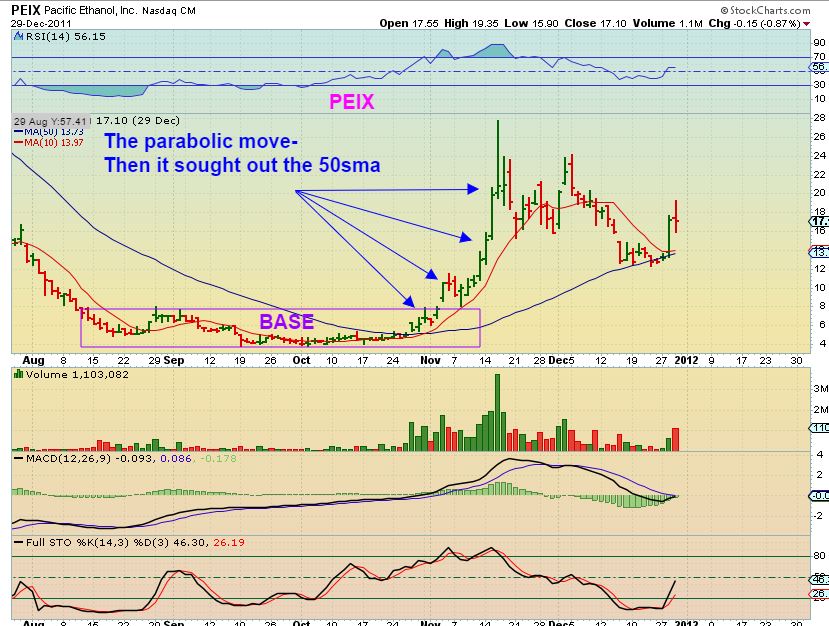829x626 pixels.
Task: Click the last red volume bar
Action: 675,439
